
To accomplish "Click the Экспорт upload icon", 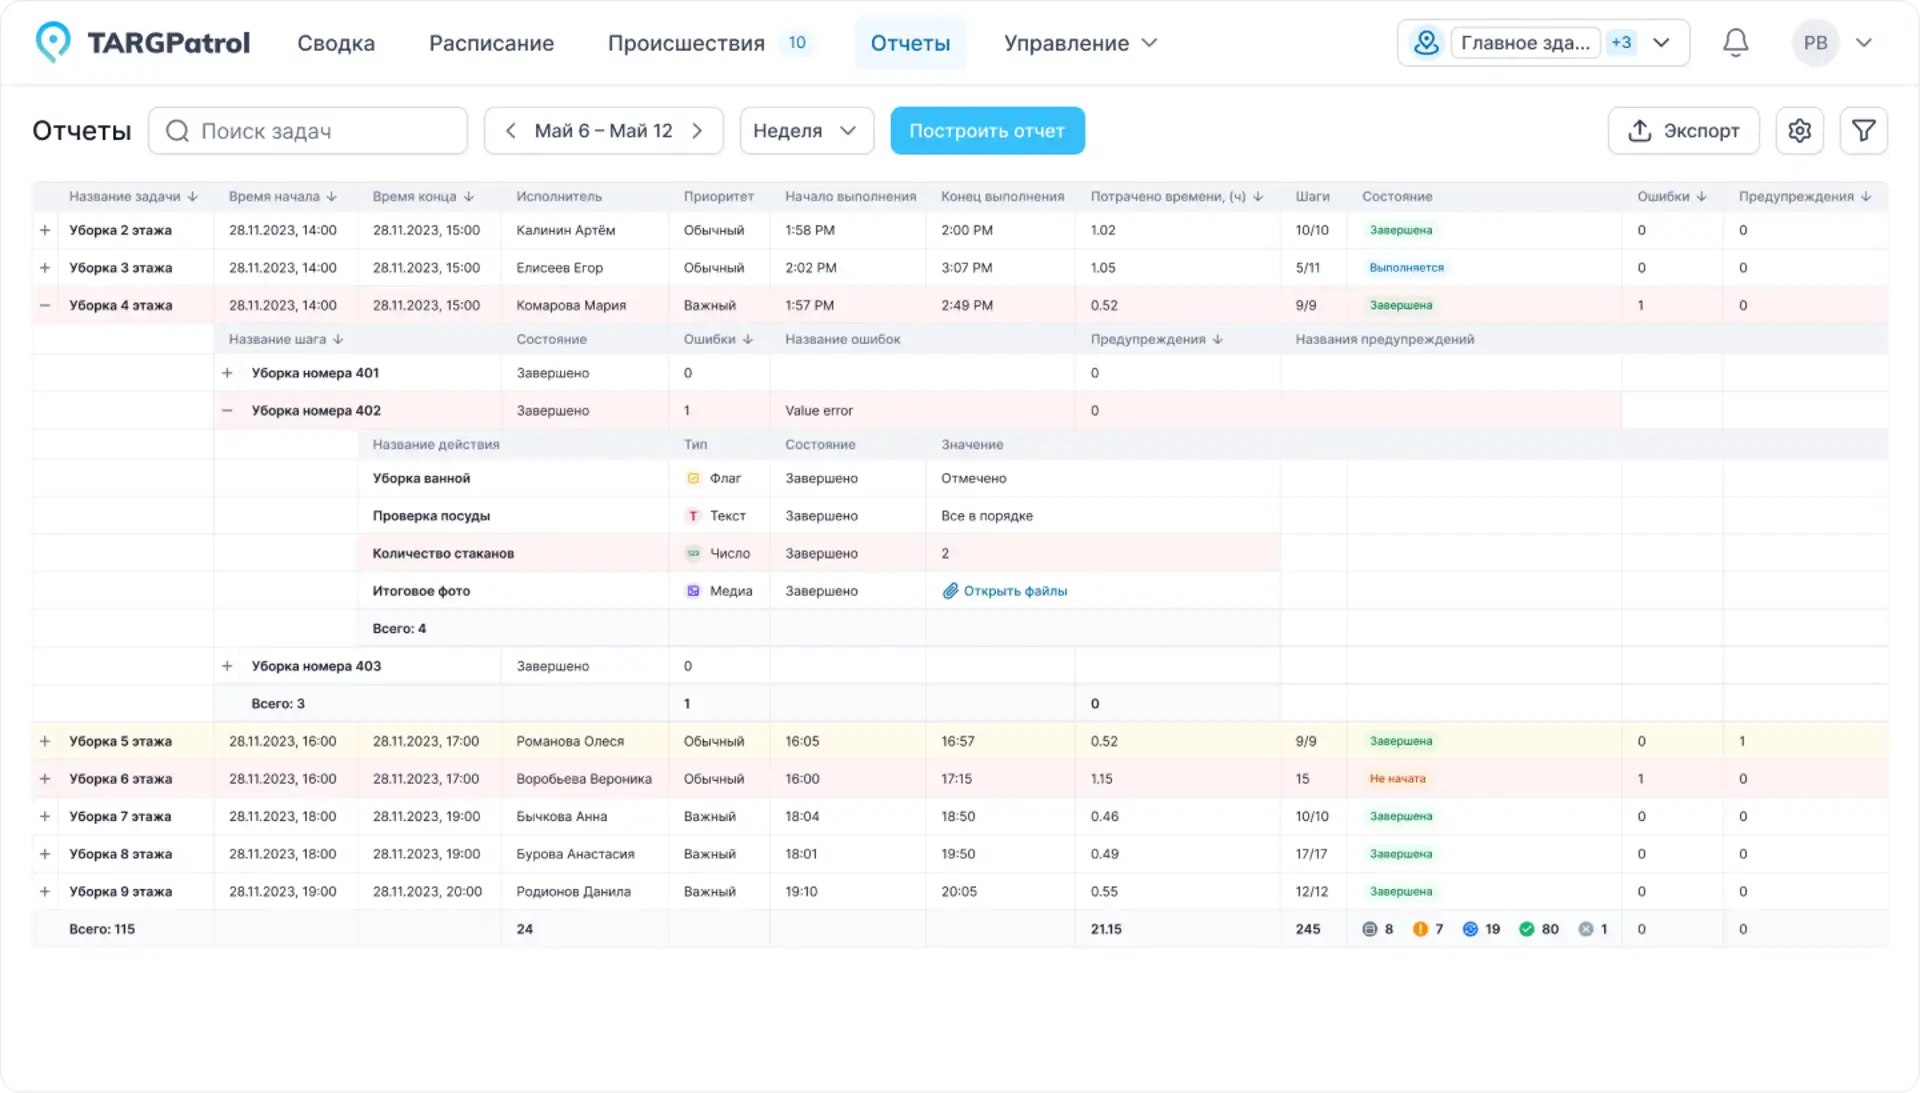I will pos(1639,130).
